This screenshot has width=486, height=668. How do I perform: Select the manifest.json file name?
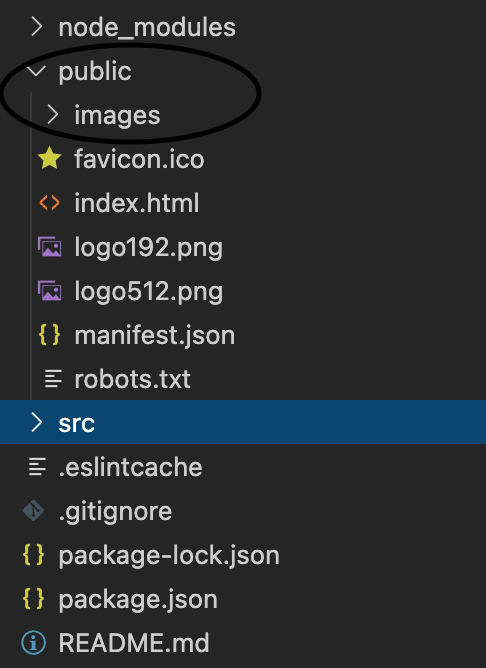coord(155,335)
